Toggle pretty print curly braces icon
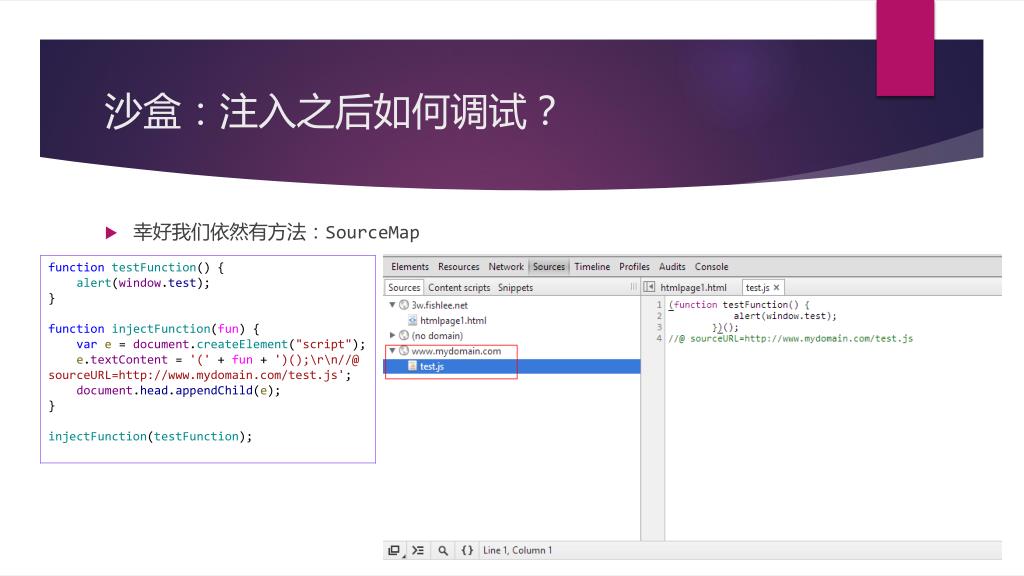Viewport: 1024px width, 576px height. point(467,551)
